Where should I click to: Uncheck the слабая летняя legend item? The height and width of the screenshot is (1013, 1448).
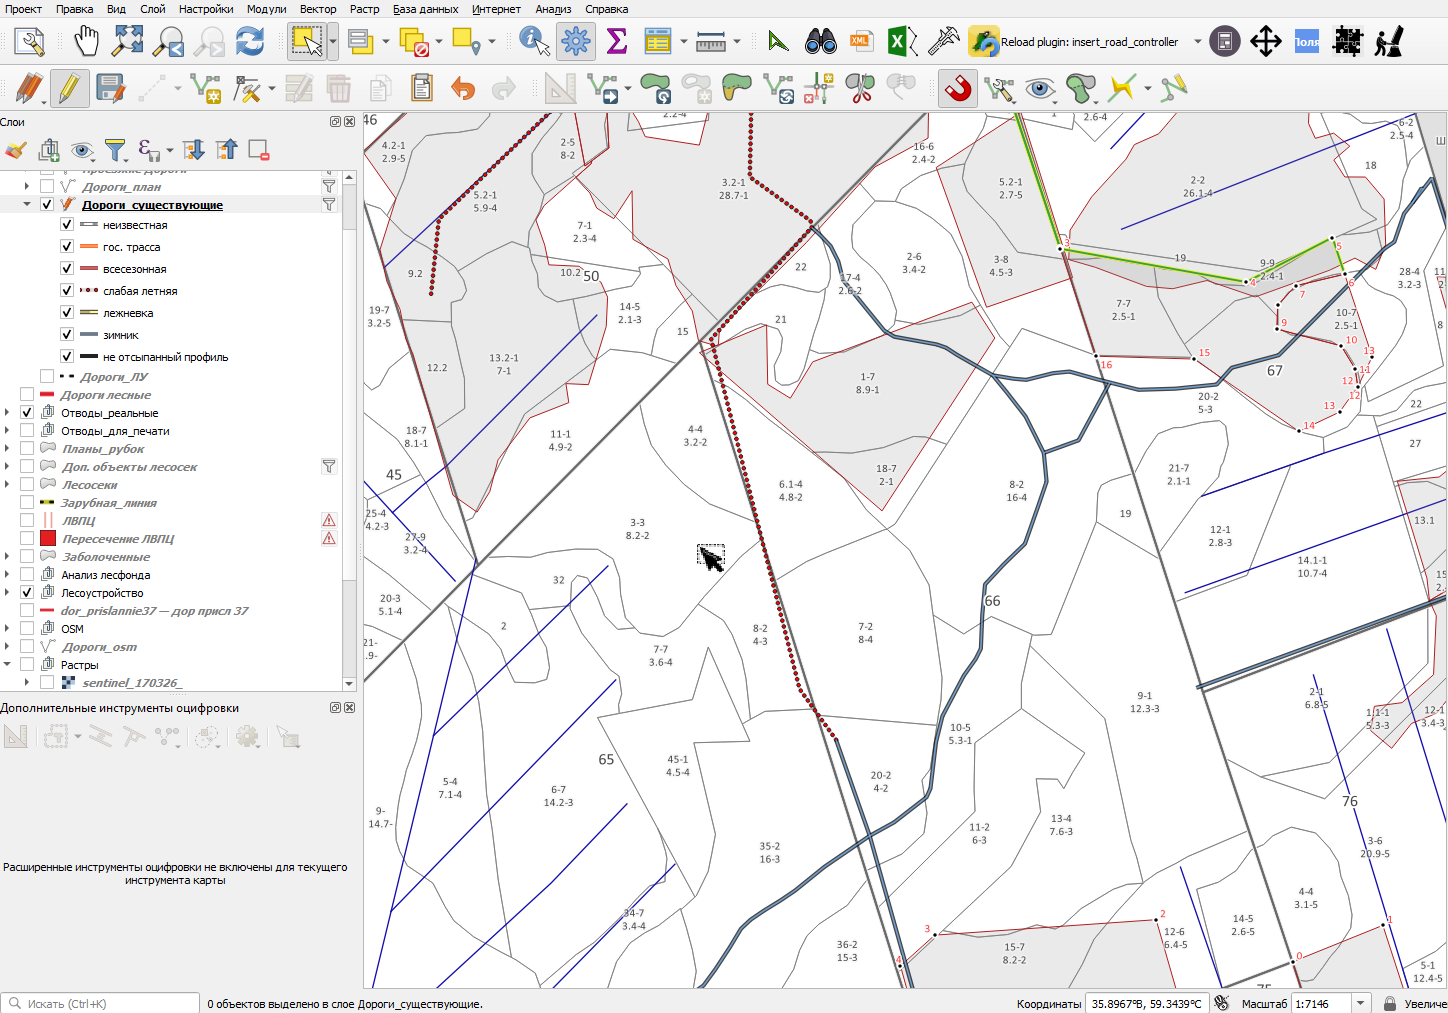67,291
